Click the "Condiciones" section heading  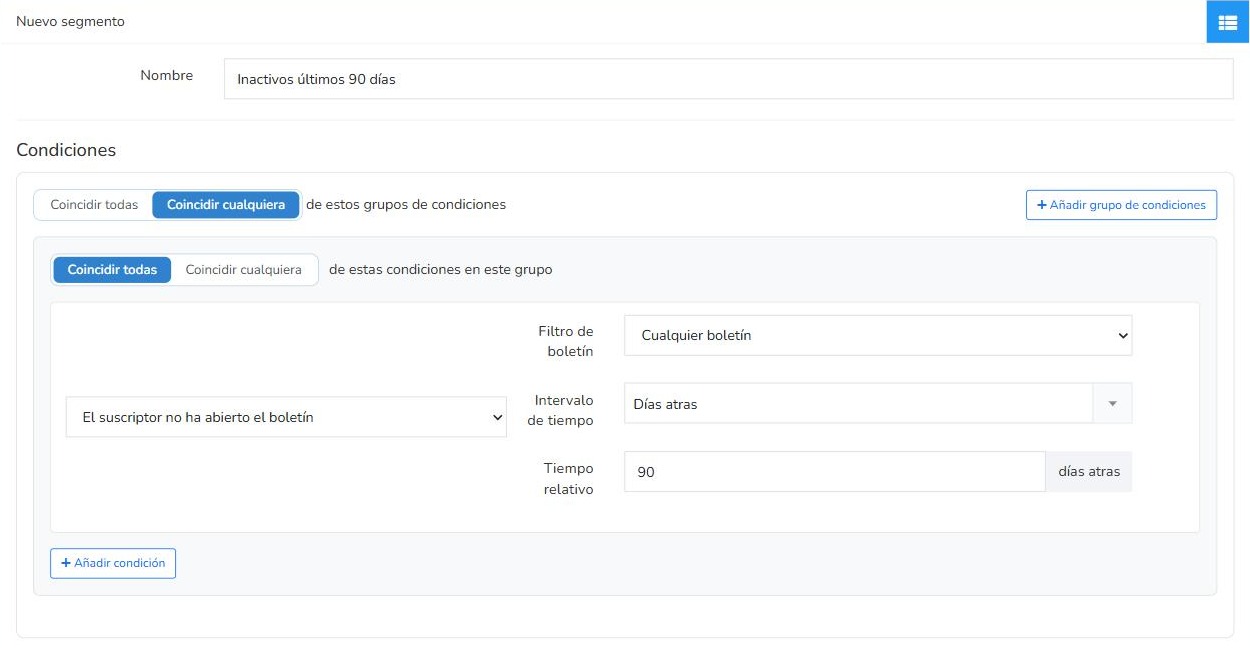pos(66,150)
